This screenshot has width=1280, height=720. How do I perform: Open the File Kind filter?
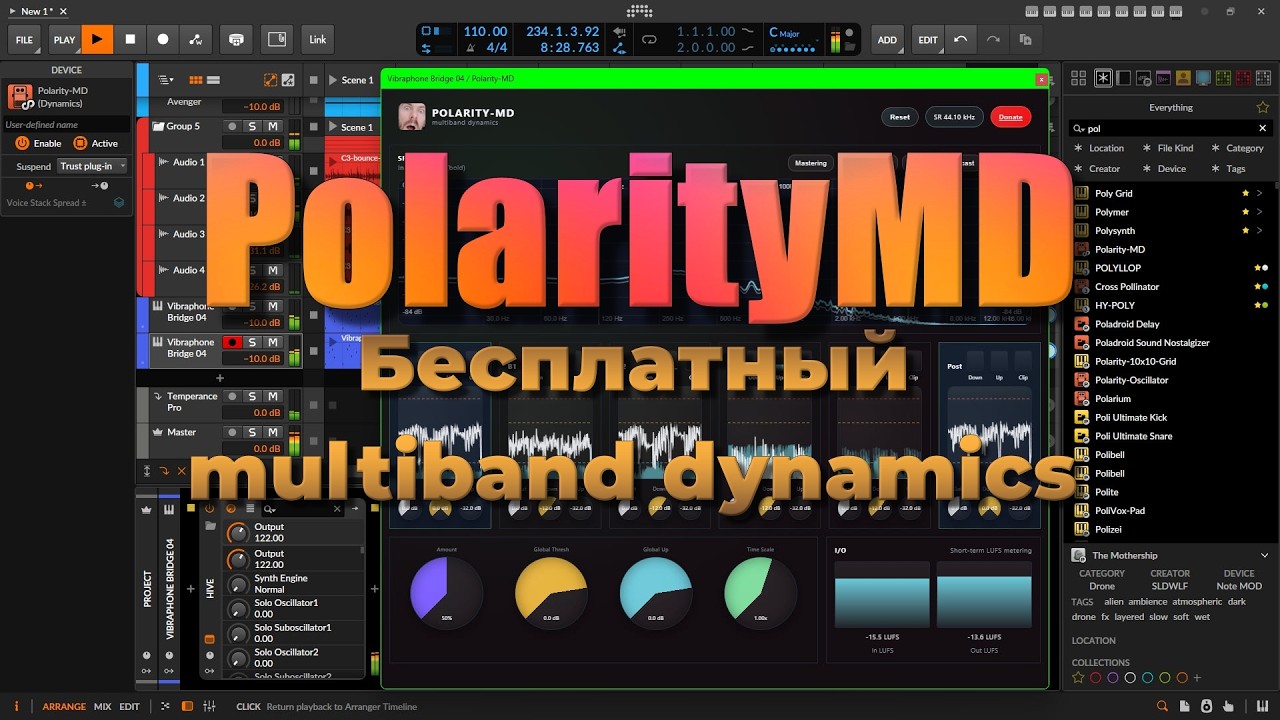[1169, 148]
